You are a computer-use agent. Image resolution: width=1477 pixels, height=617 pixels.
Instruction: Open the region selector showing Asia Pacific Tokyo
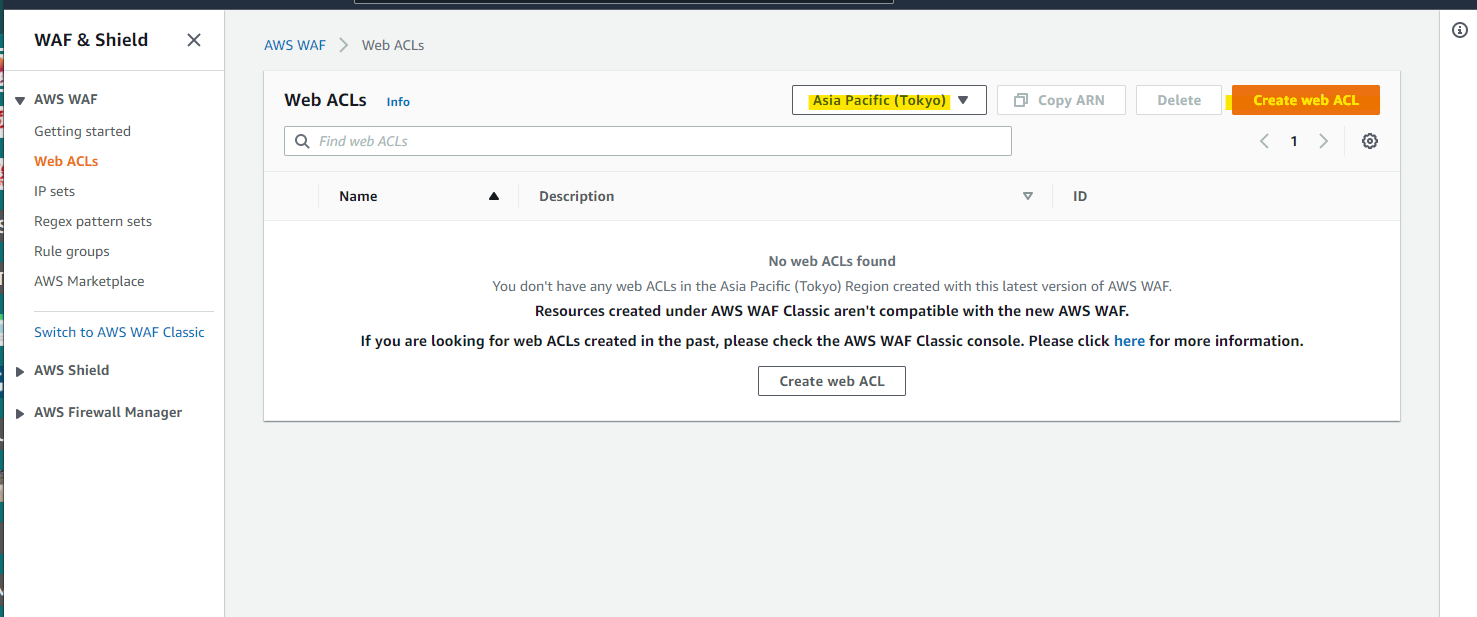click(888, 100)
